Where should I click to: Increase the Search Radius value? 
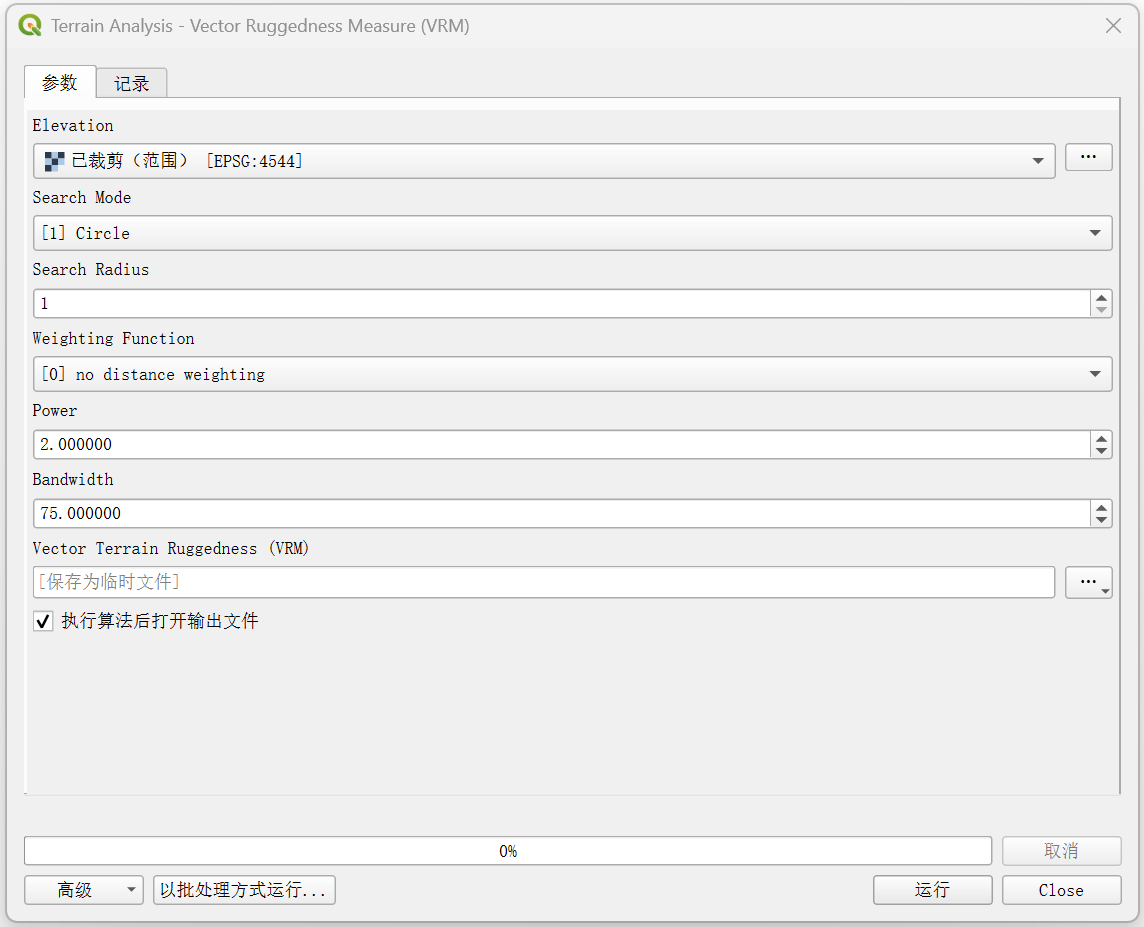1101,297
